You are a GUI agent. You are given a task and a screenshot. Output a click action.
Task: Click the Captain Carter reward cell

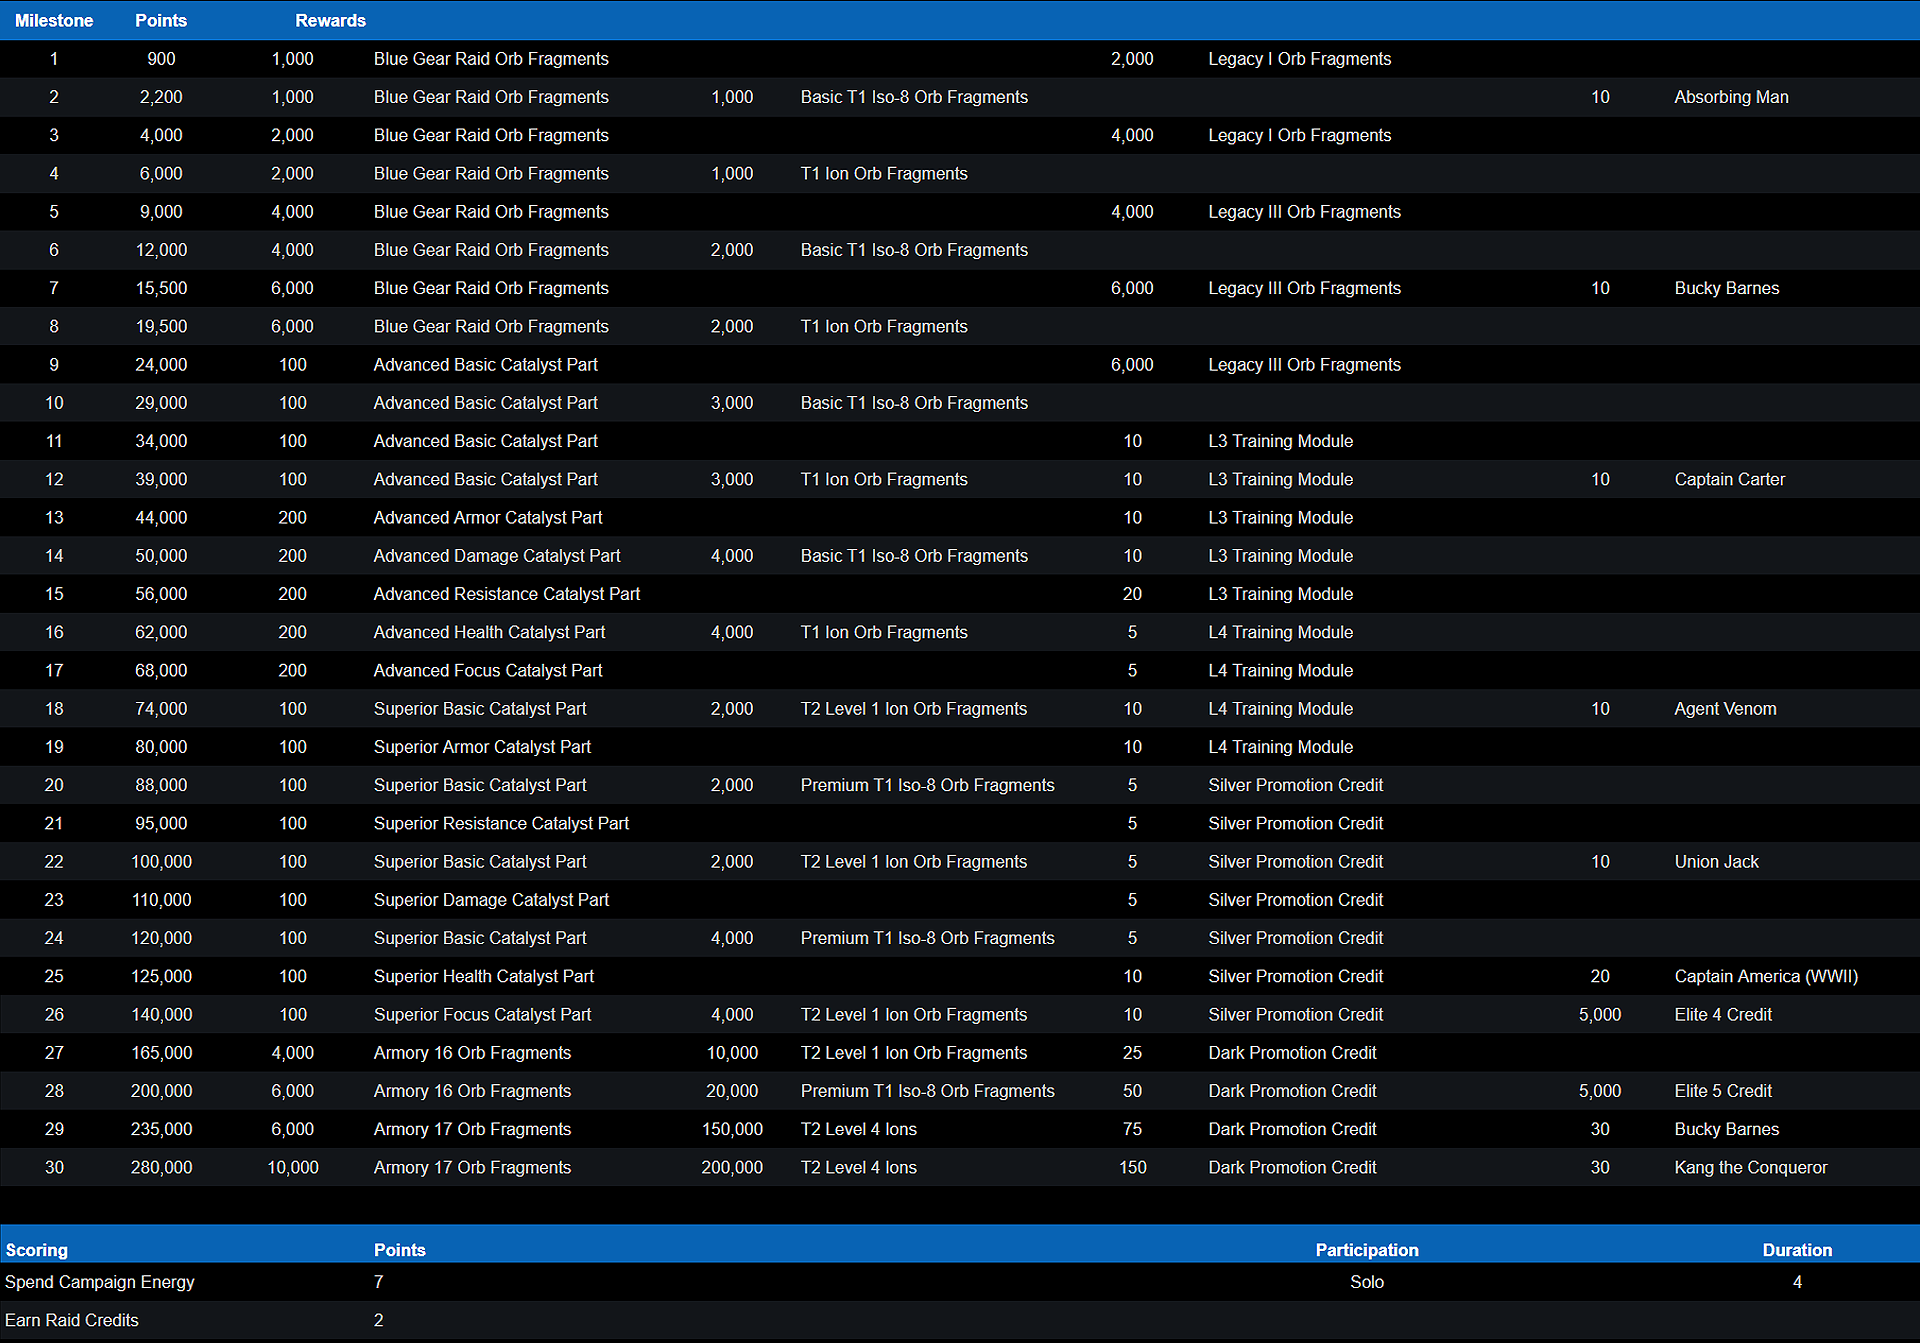click(x=1729, y=479)
